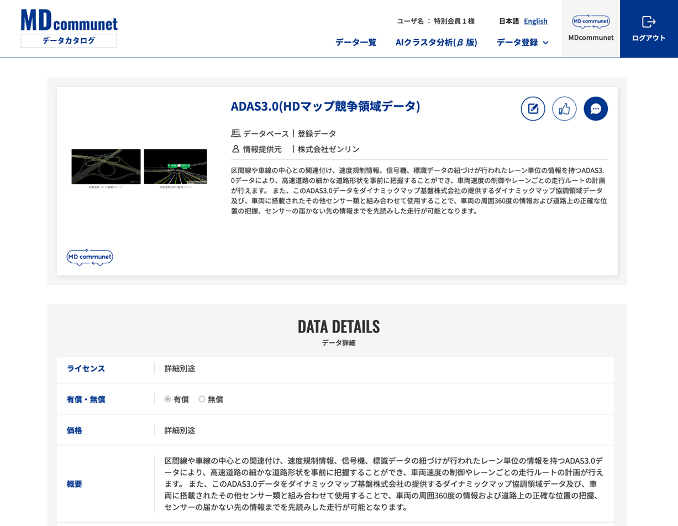Click the MDcommunet cloud icon in header

[590, 21]
